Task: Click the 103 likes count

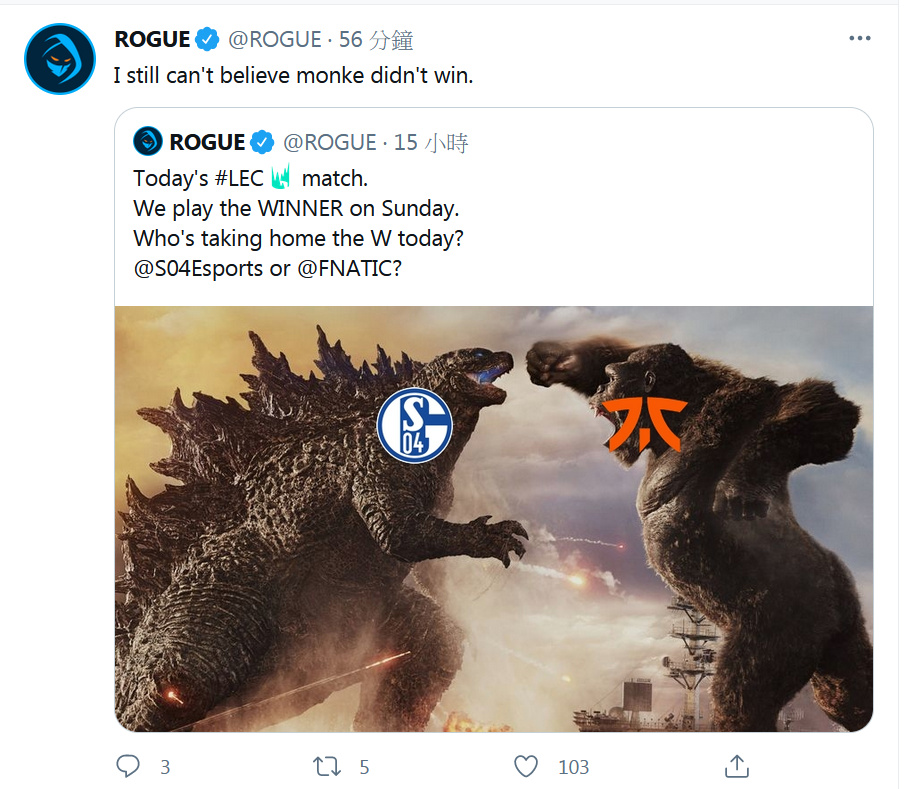Action: point(573,767)
